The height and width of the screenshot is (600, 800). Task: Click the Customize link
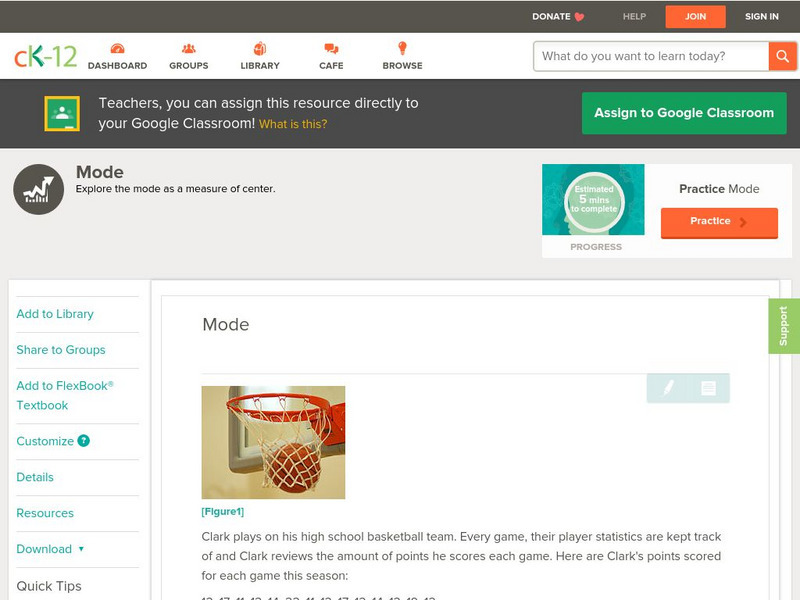pyautogui.click(x=45, y=441)
